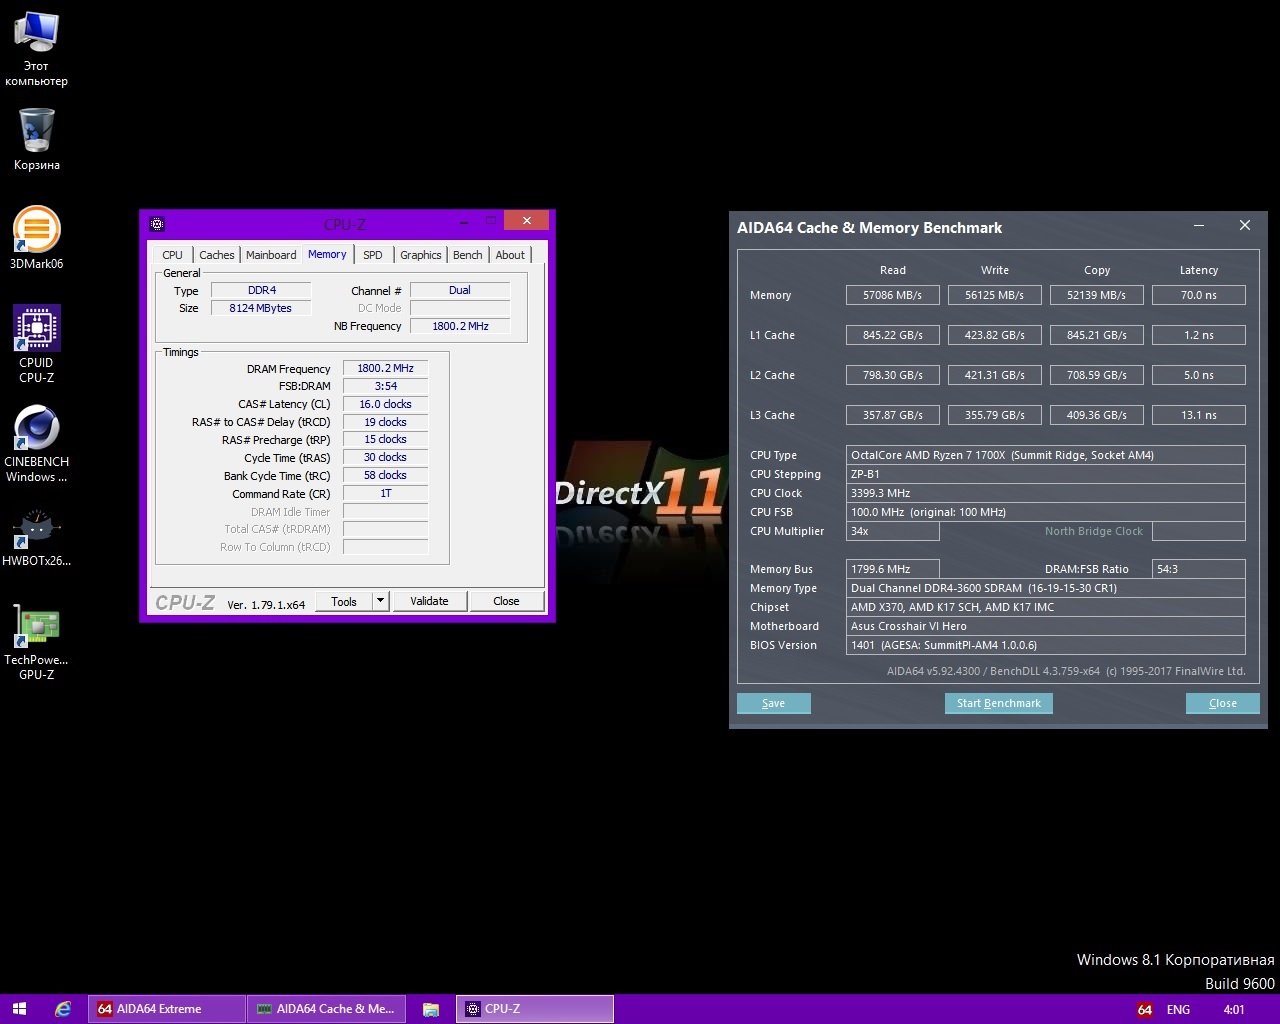Screen dimensions: 1280x1024
Task: Click Close button in AIDA64 benchmark
Action: pyautogui.click(x=1222, y=703)
